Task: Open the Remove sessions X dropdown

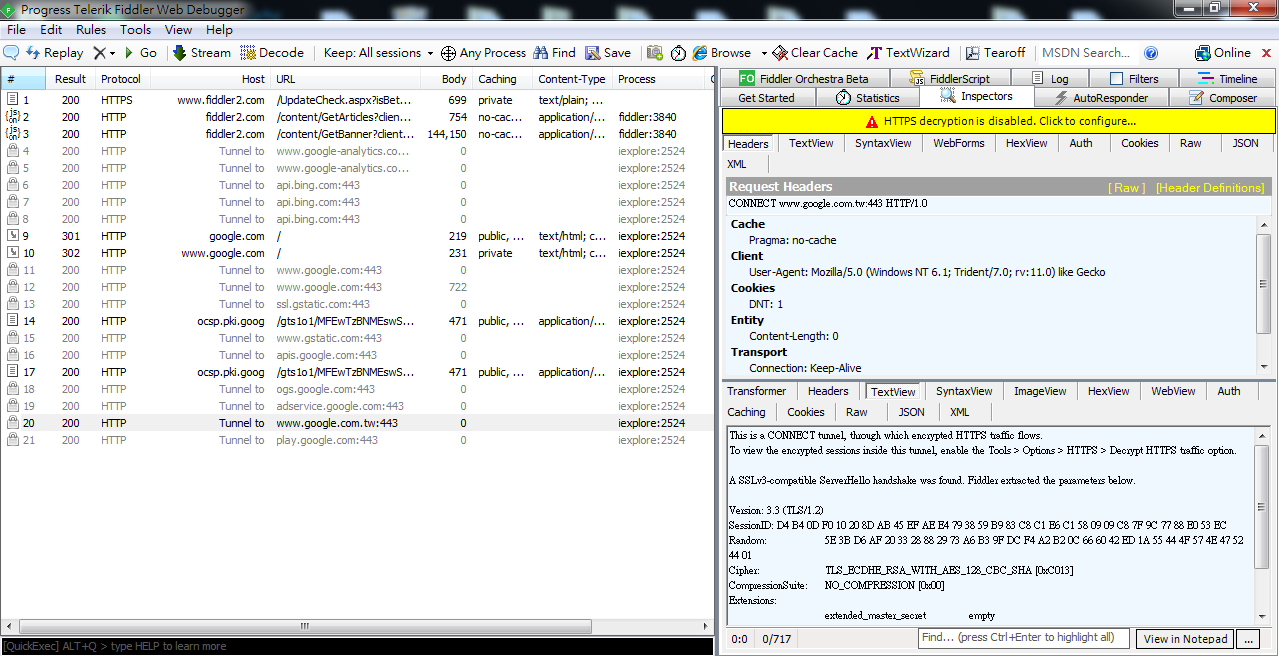Action: click(104, 53)
